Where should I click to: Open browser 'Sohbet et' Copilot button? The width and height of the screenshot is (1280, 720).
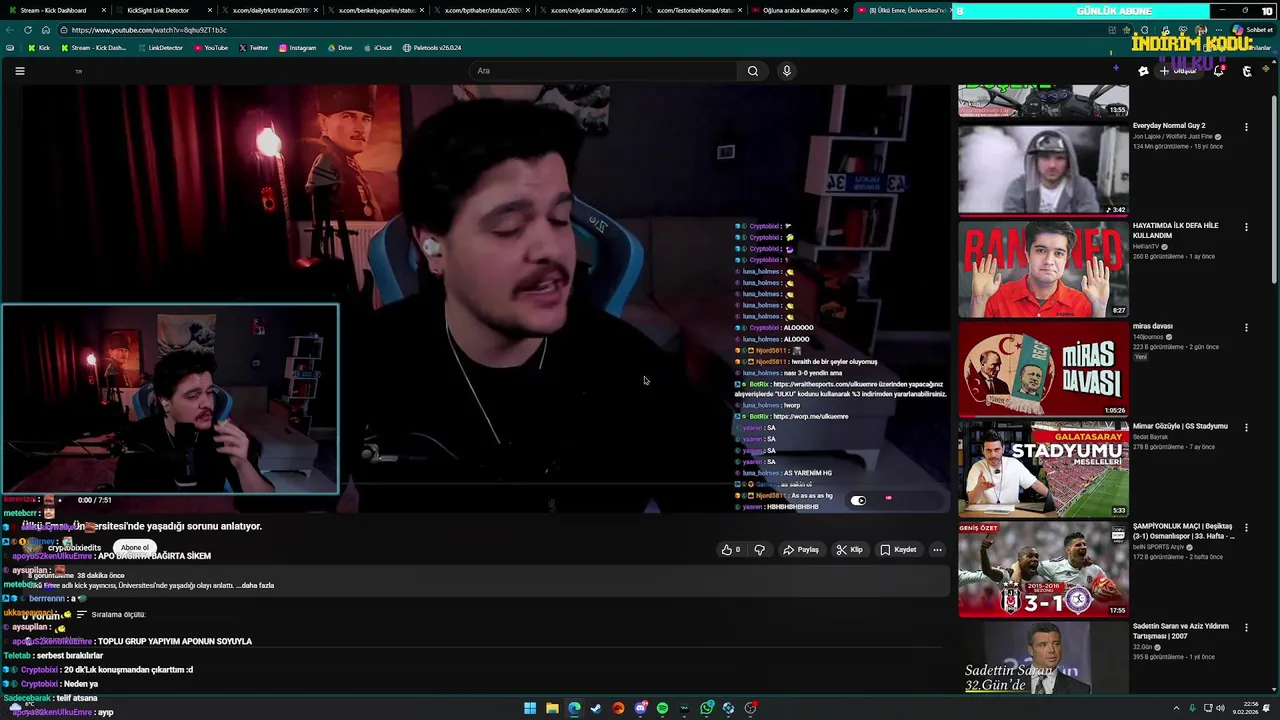(x=1252, y=30)
